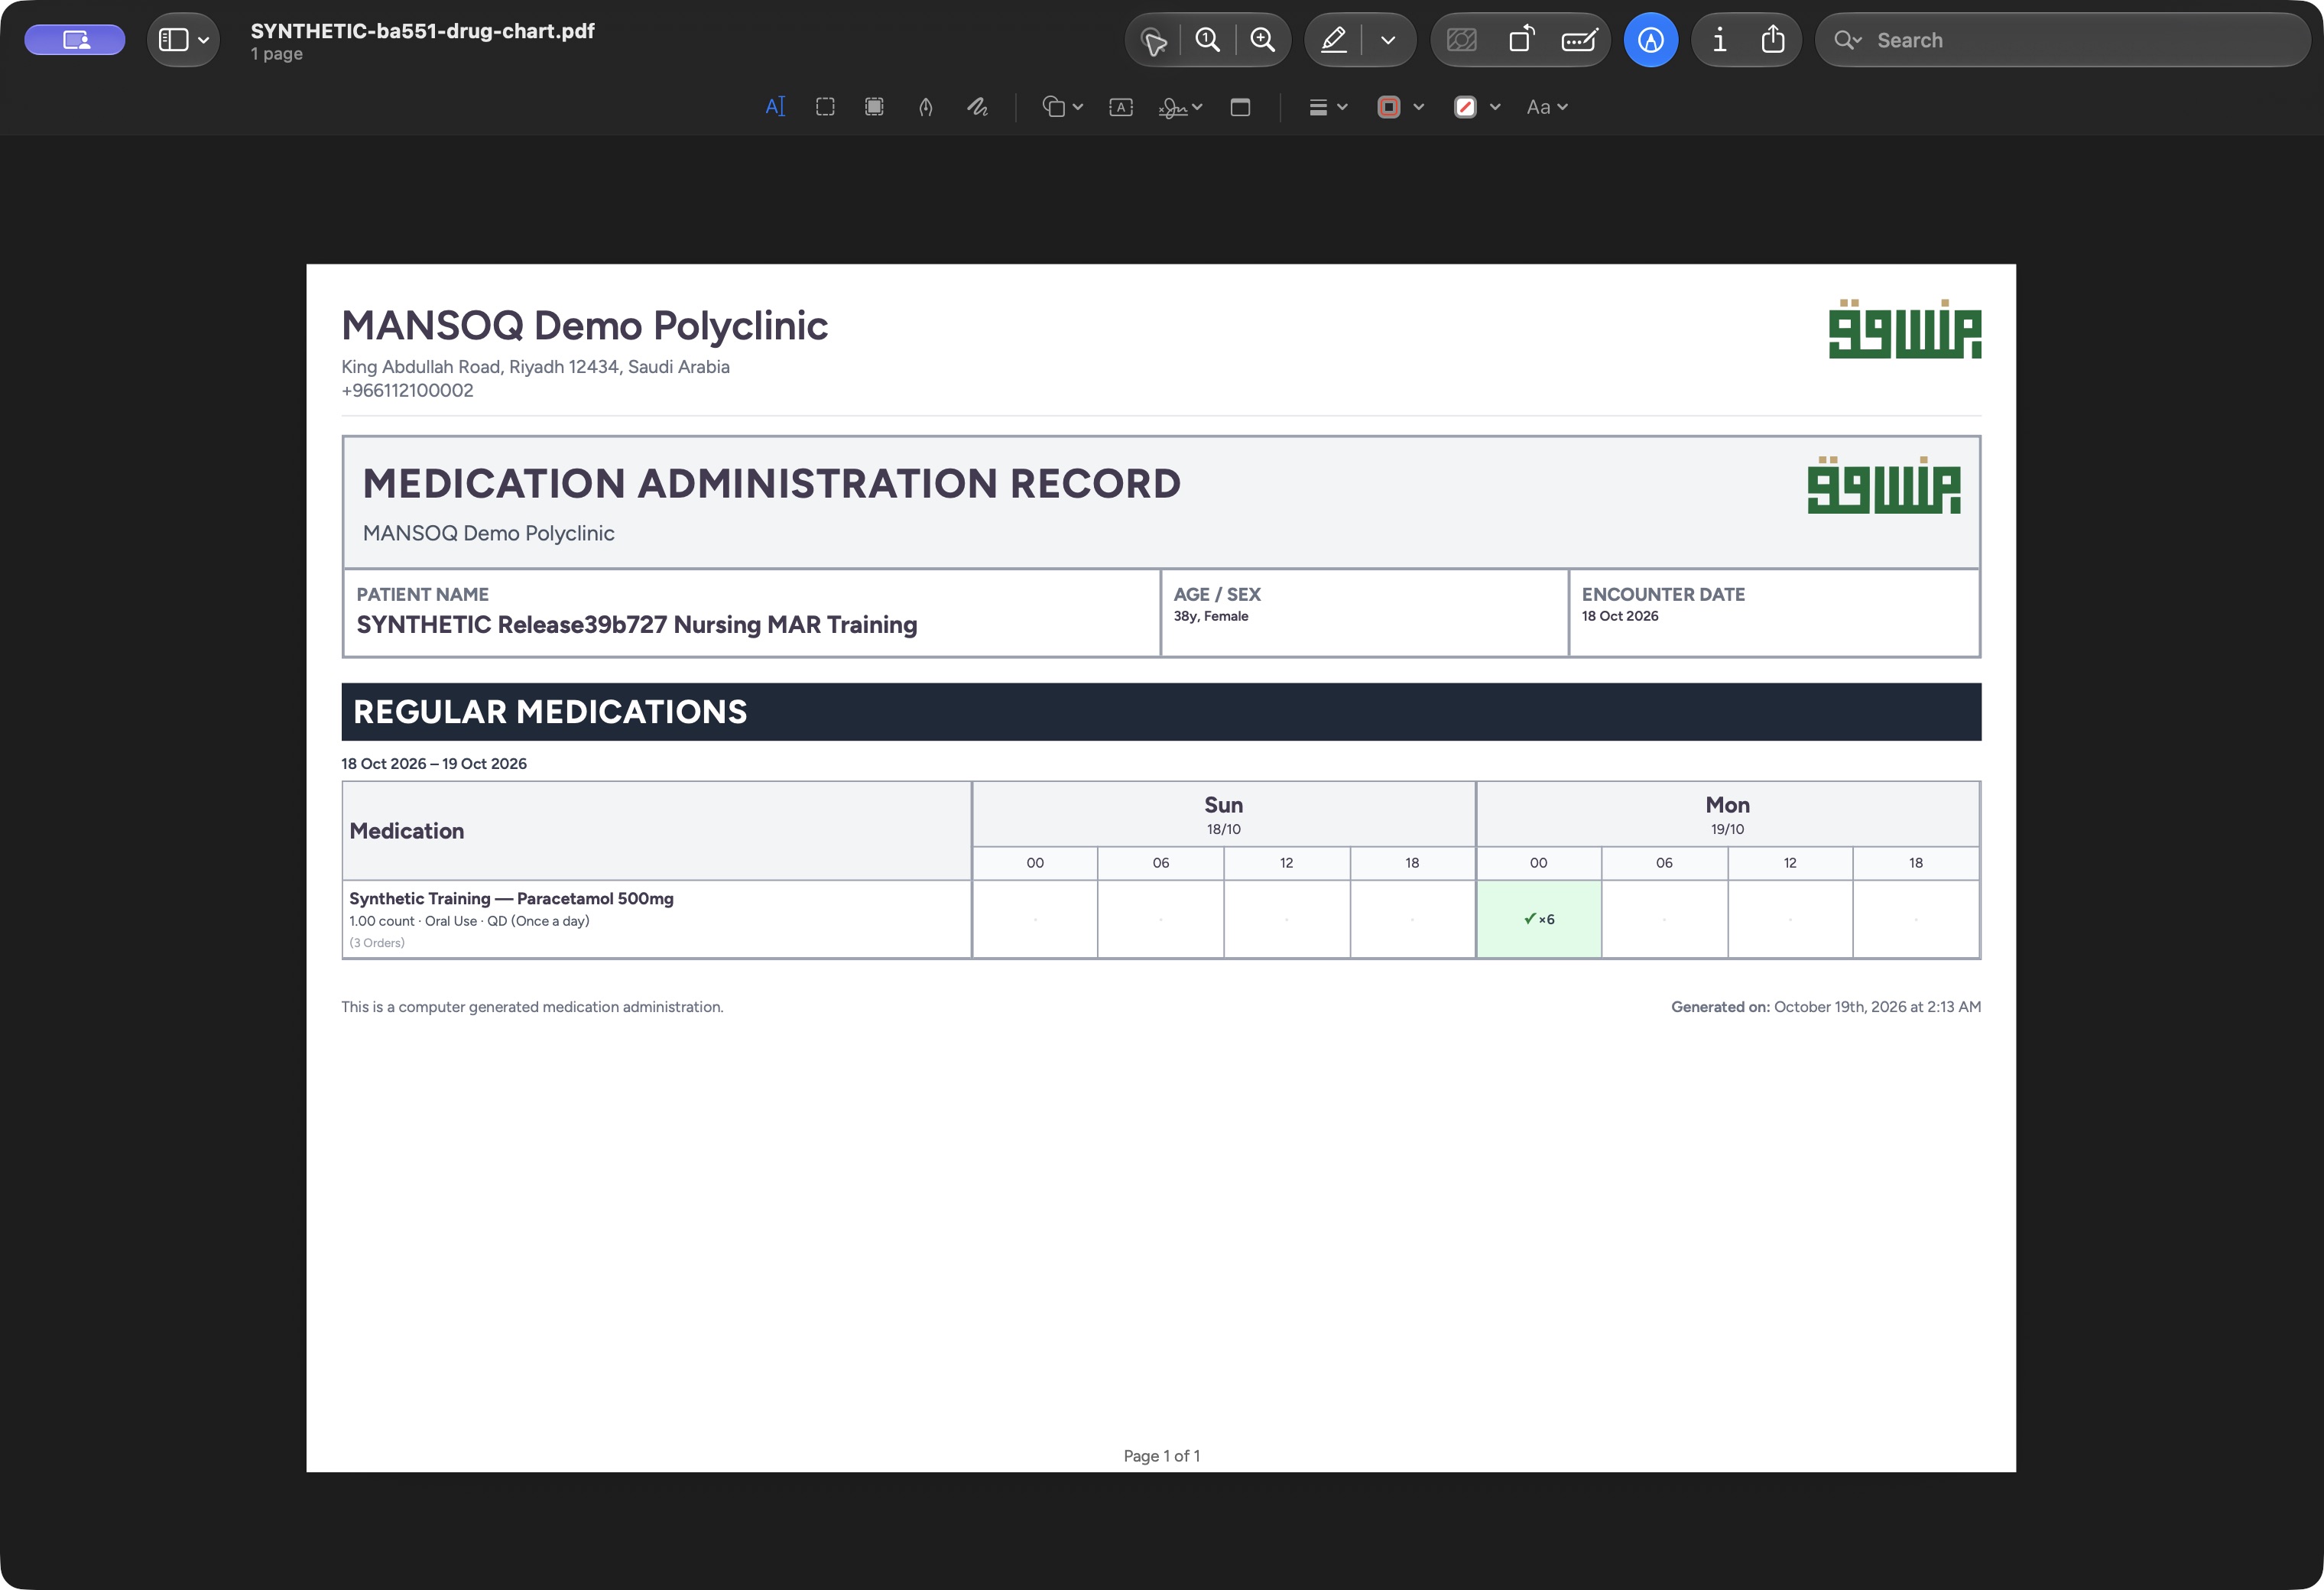Open the form filling tool
The width and height of the screenshot is (2324, 1590).
[x=1579, y=40]
